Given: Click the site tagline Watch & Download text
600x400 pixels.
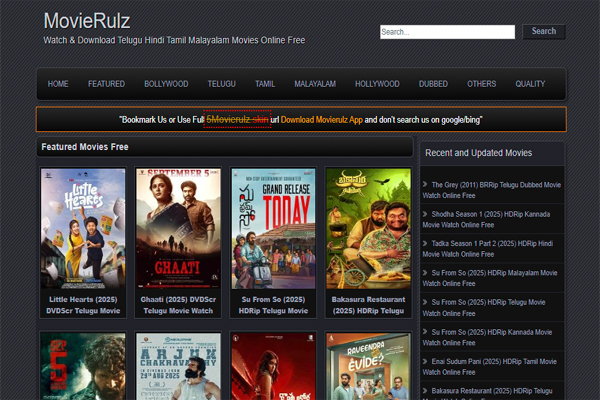Looking at the screenshot, I should coord(174,40).
